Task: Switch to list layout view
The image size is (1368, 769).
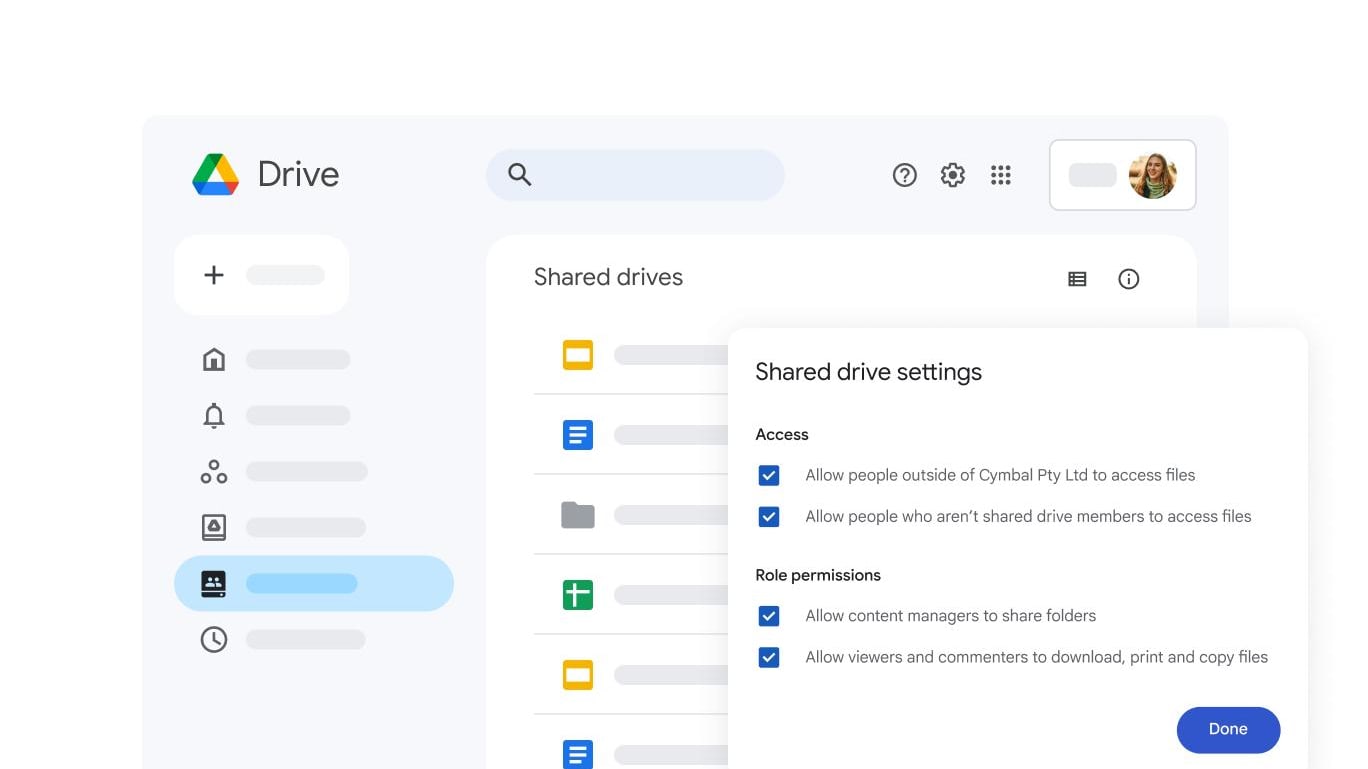Action: pyautogui.click(x=1077, y=279)
